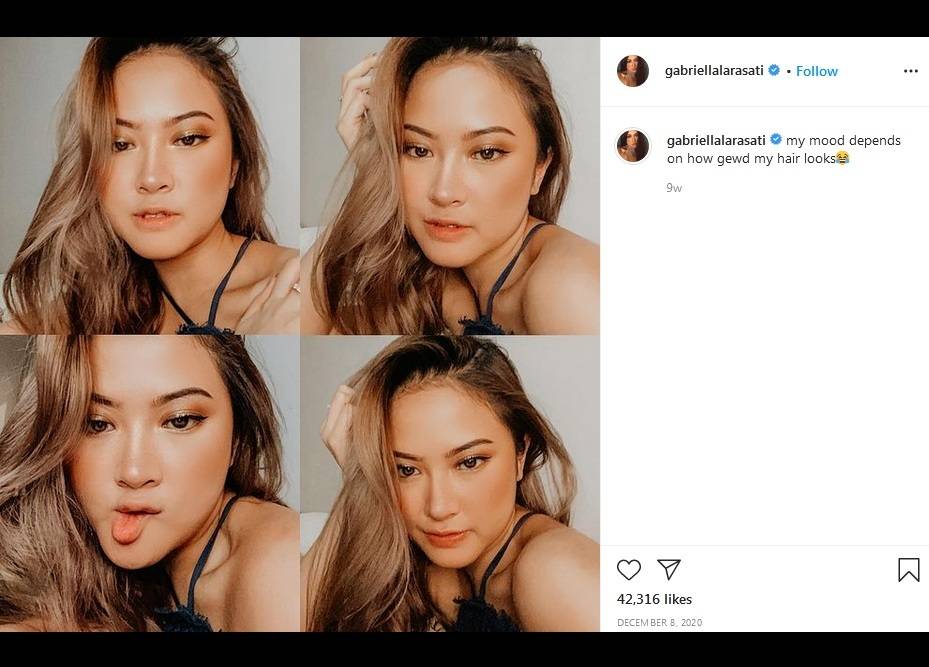Select the top-right selfie with raised hand
929x667 pixels.
pyautogui.click(x=450, y=185)
